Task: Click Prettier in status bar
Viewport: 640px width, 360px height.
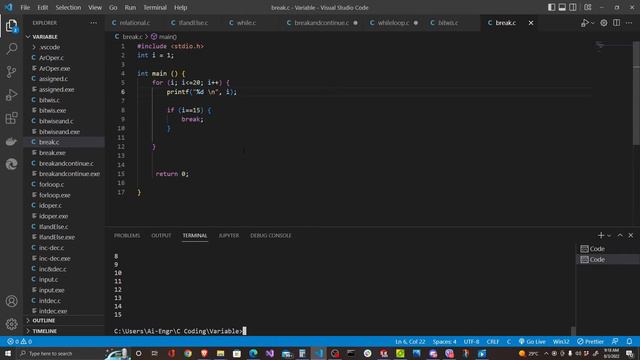Action: (590, 342)
